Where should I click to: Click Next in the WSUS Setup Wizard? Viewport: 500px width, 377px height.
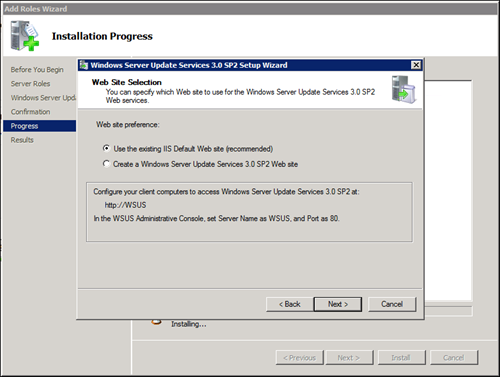(x=338, y=304)
